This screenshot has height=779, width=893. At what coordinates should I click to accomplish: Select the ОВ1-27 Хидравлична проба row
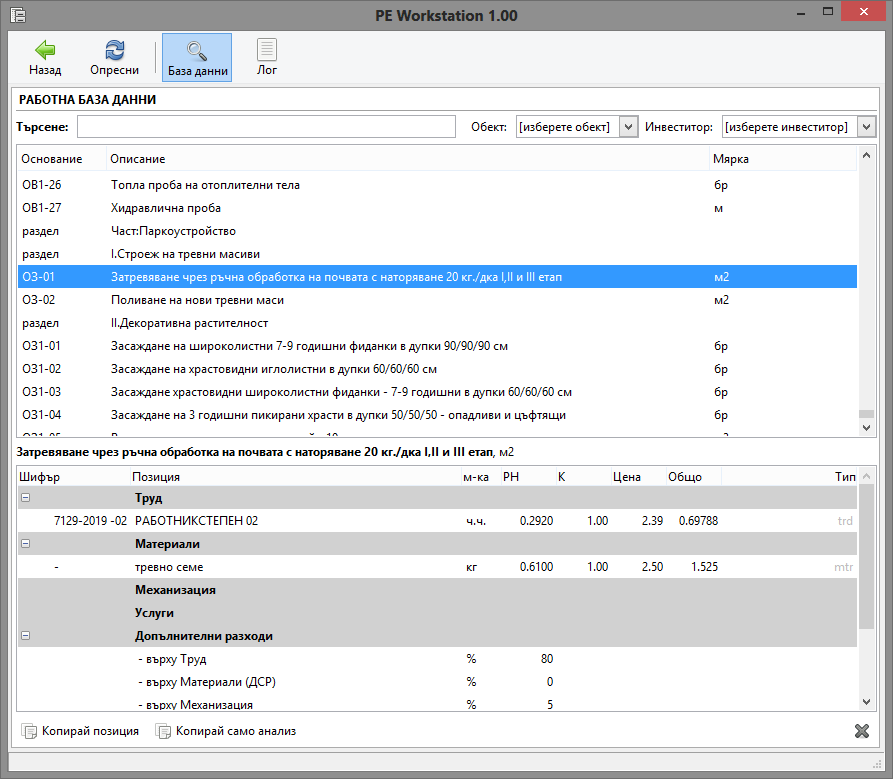point(165,208)
